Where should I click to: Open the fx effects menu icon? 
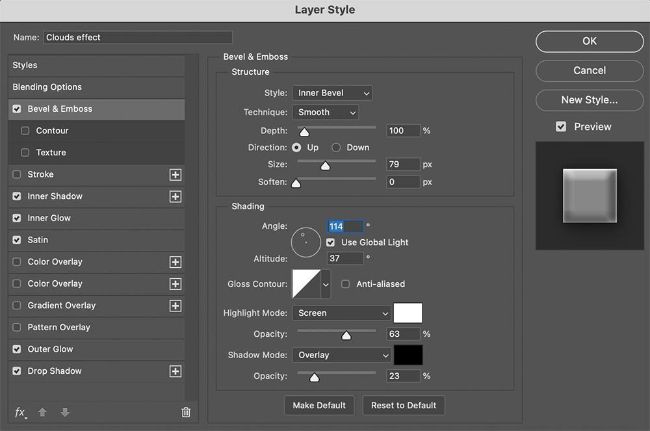[x=20, y=412]
